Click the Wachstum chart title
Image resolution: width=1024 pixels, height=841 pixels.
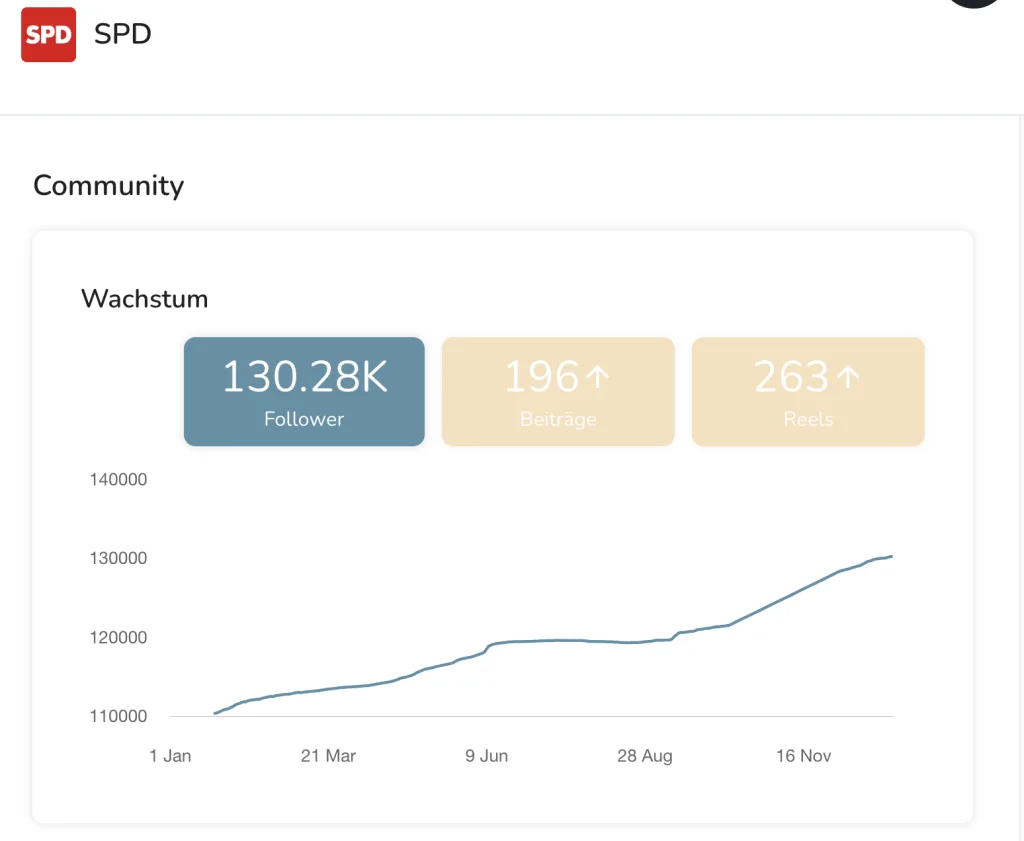click(x=144, y=298)
